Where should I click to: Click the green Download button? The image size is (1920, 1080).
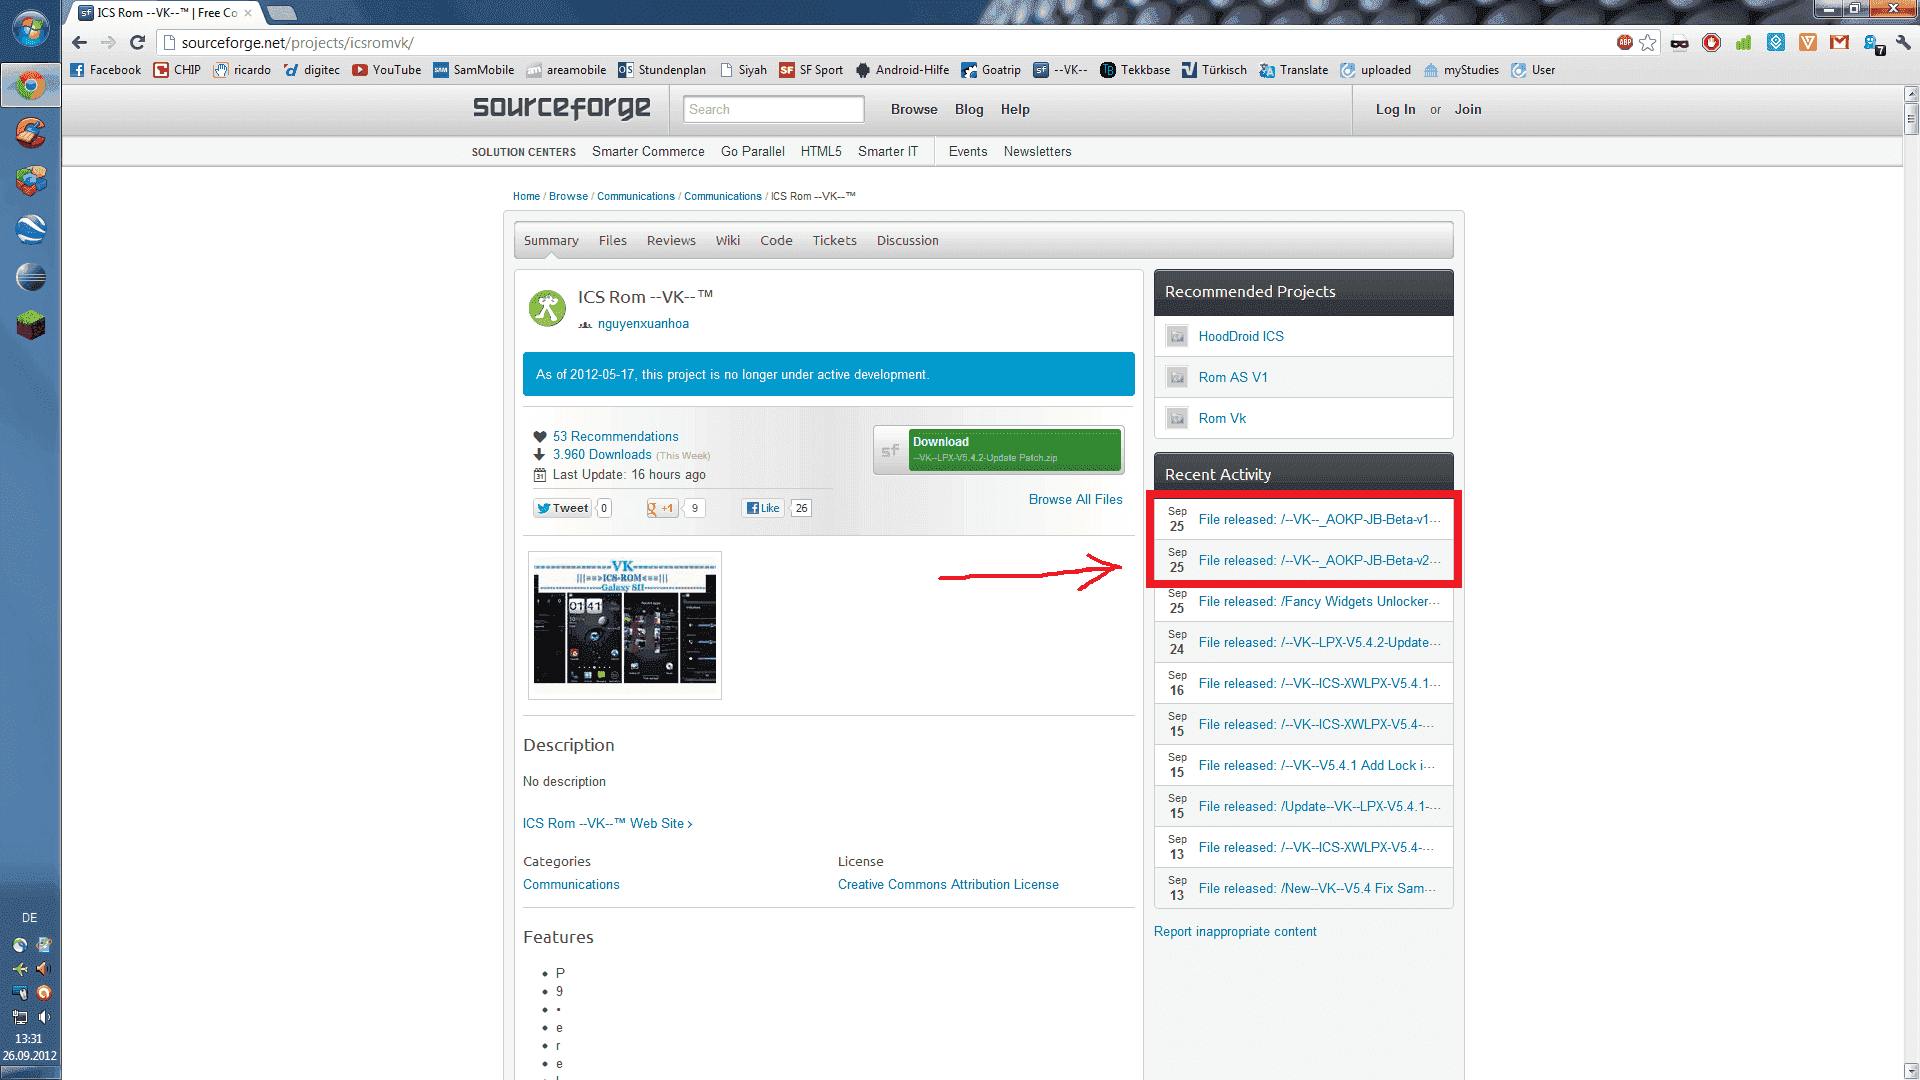click(1014, 449)
